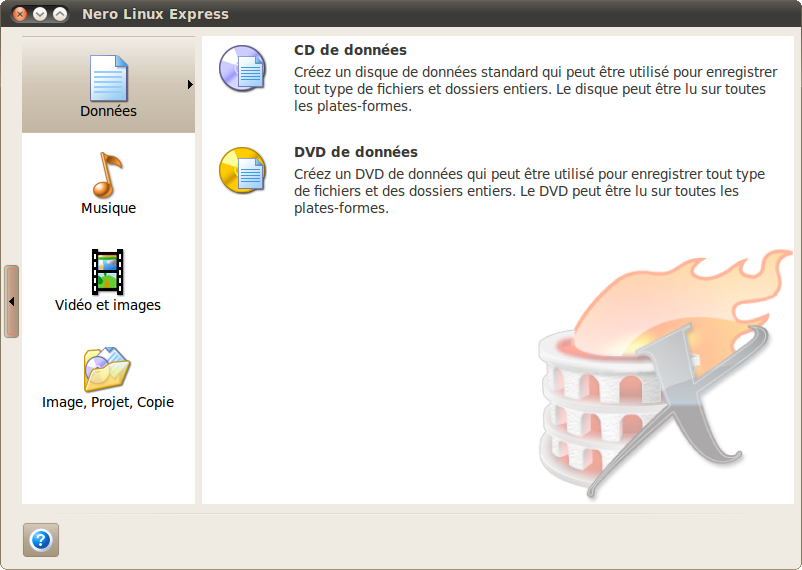Close the Nero Linux Express window
Viewport: 802px width, 570px height.
(x=20, y=14)
